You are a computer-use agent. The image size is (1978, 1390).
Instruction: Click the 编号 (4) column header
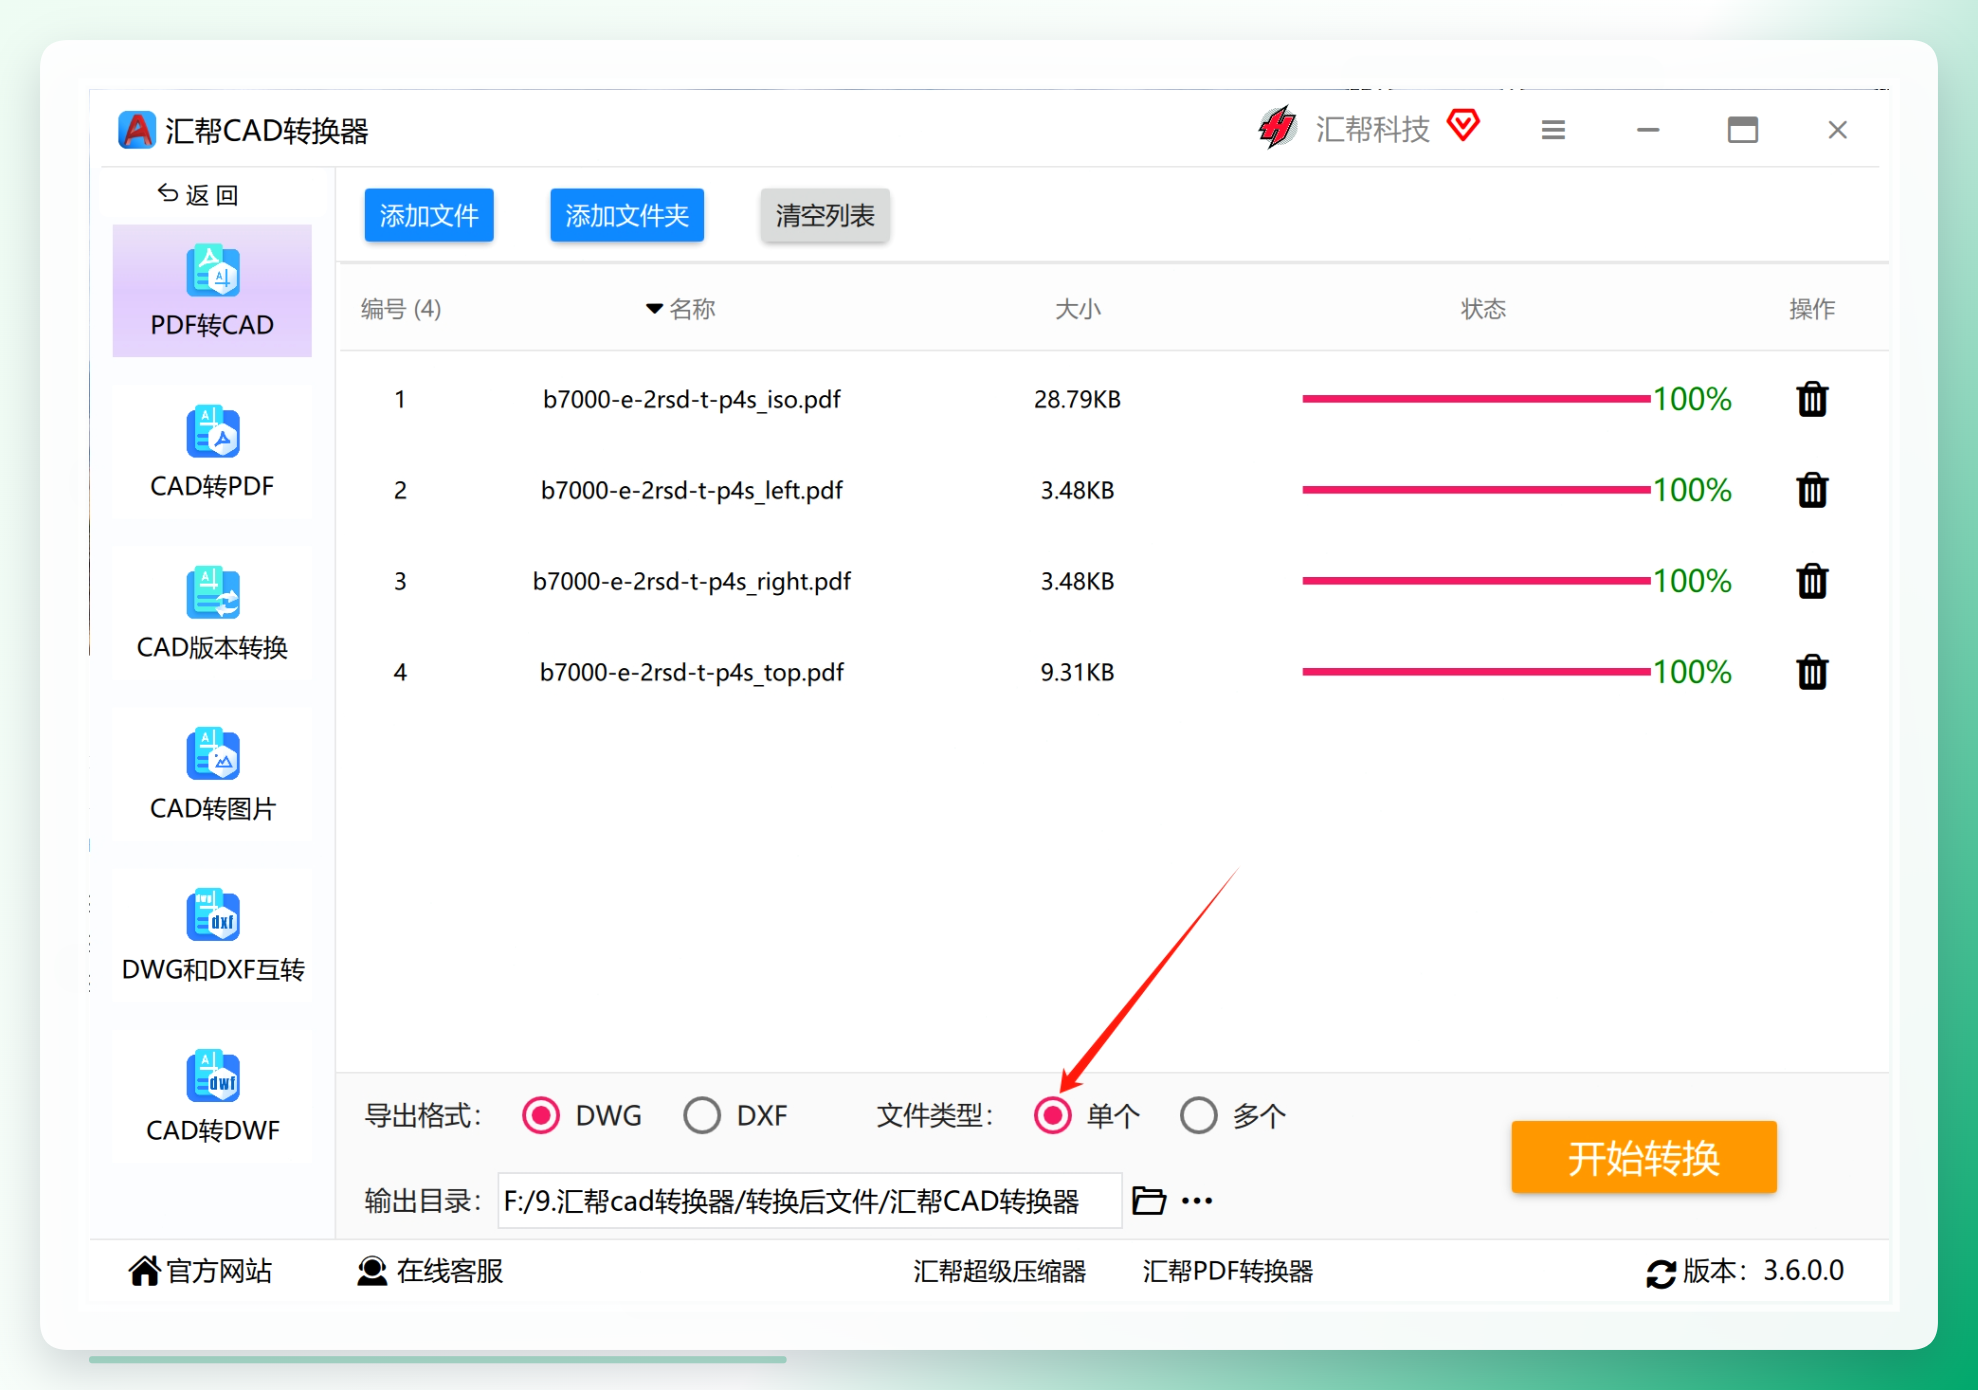[401, 308]
